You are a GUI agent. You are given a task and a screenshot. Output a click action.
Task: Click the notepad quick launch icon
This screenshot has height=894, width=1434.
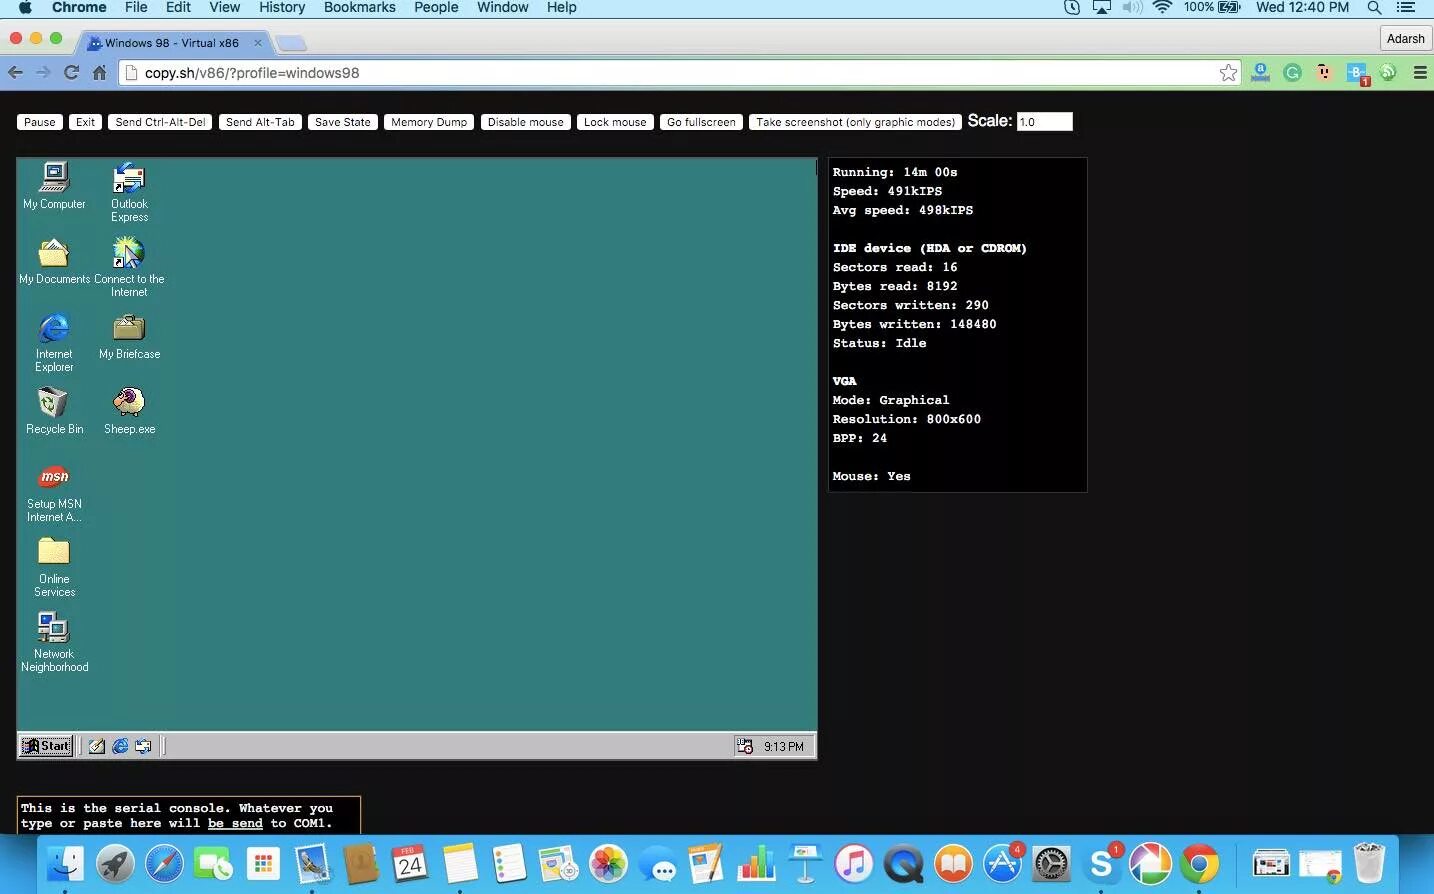coord(97,746)
